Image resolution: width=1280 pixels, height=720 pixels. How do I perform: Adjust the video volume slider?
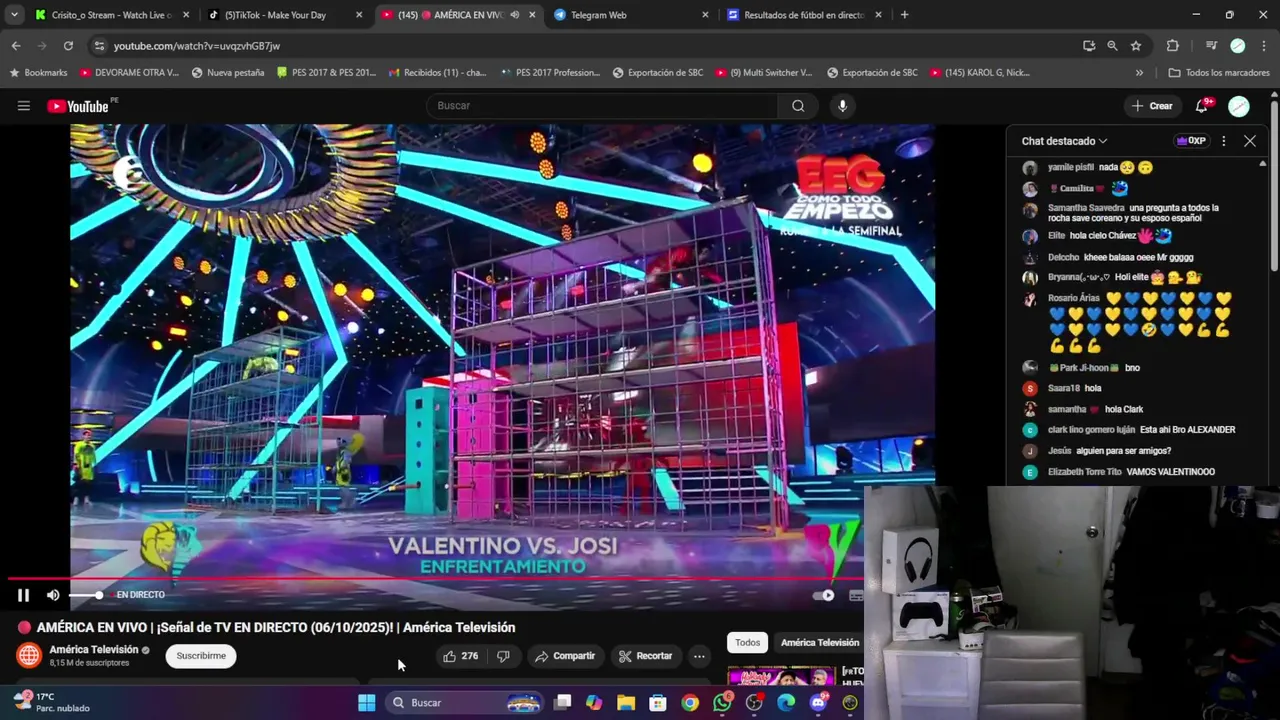[x=86, y=595]
